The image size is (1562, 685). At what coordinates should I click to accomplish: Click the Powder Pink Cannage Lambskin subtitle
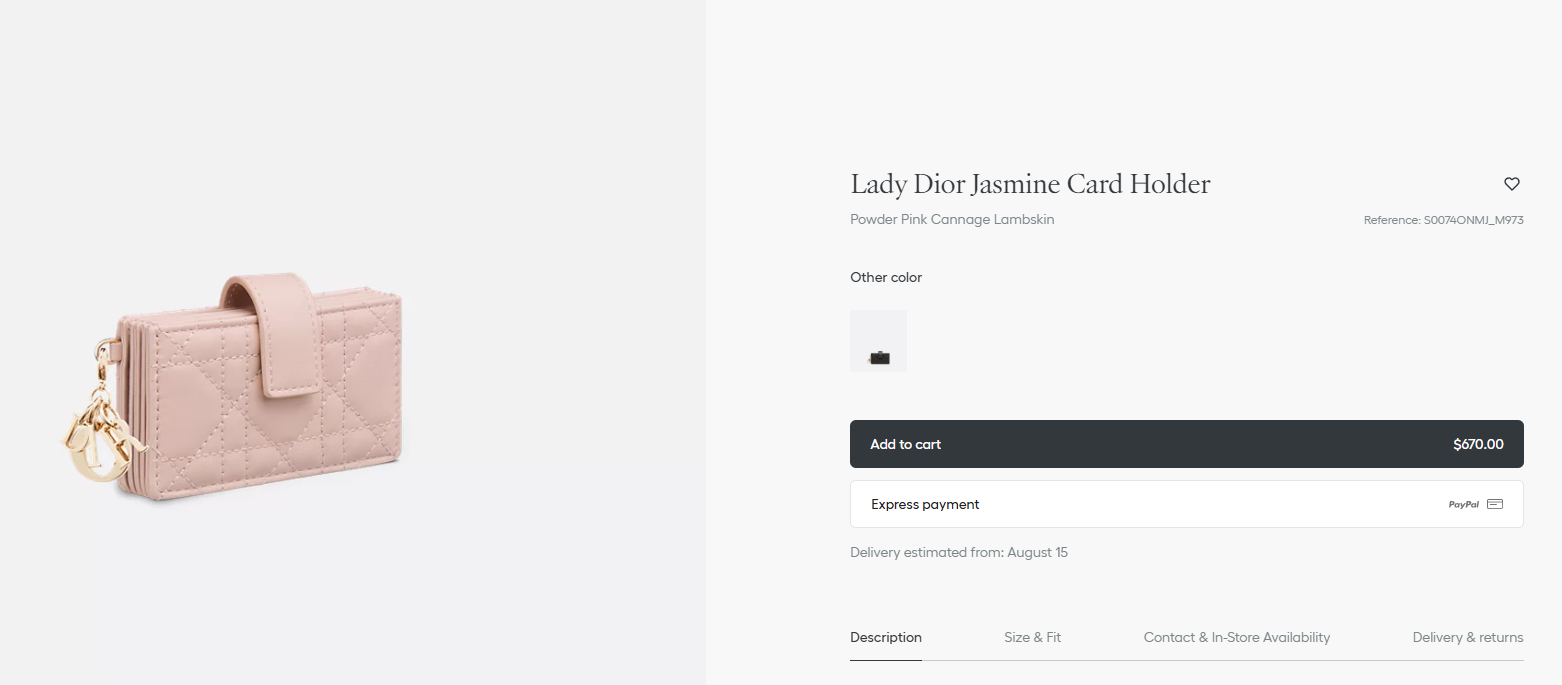[952, 219]
